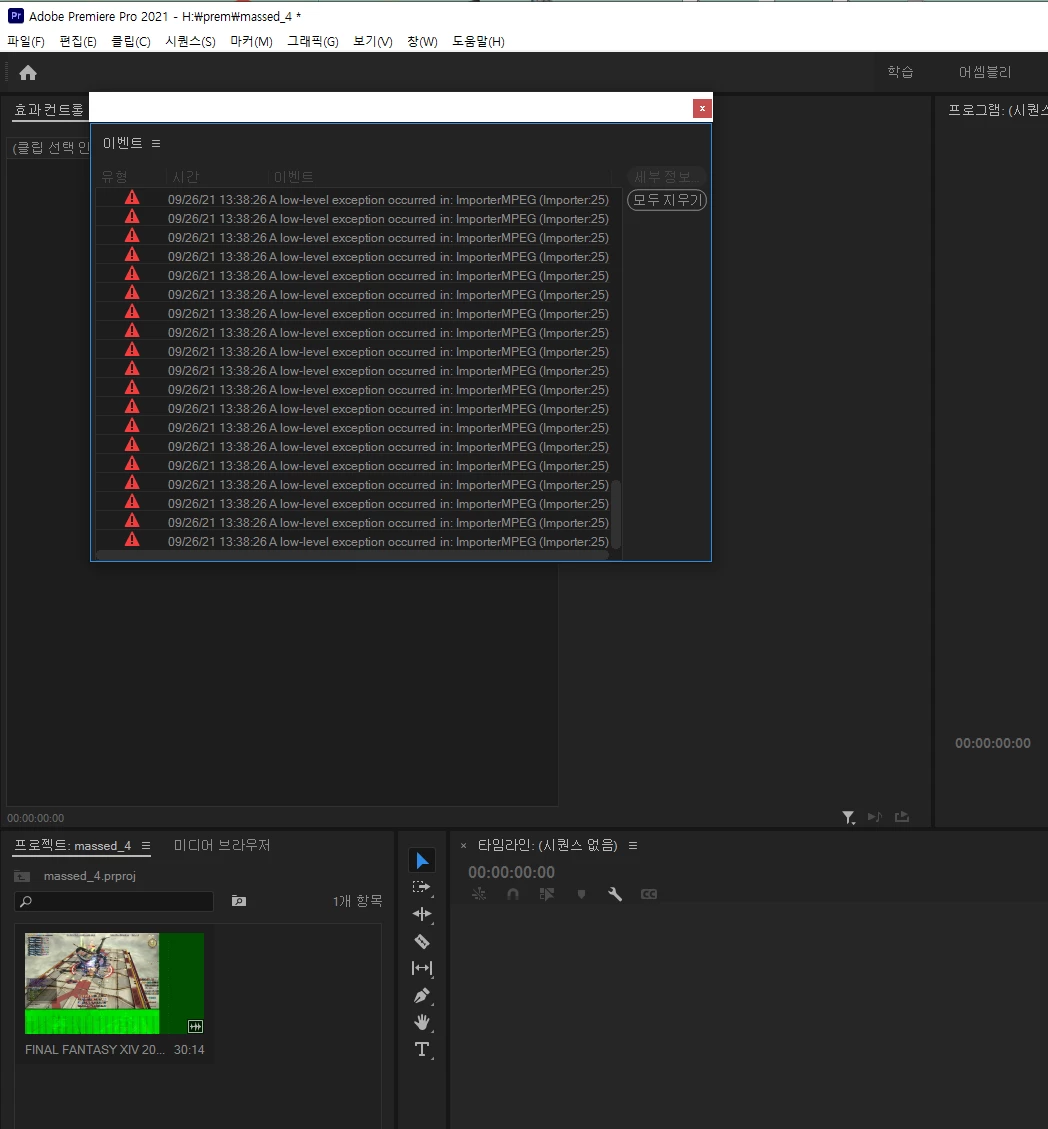Select the Hand tool
The image size is (1048, 1129).
423,1022
